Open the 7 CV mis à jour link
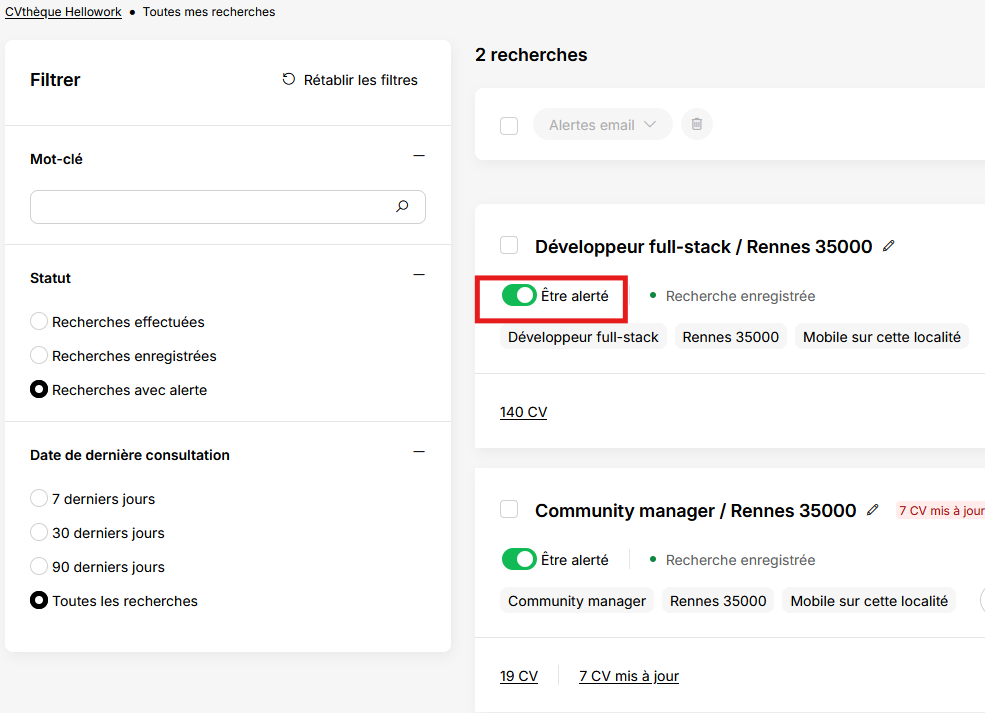The width and height of the screenshot is (985, 713). pyautogui.click(x=629, y=676)
